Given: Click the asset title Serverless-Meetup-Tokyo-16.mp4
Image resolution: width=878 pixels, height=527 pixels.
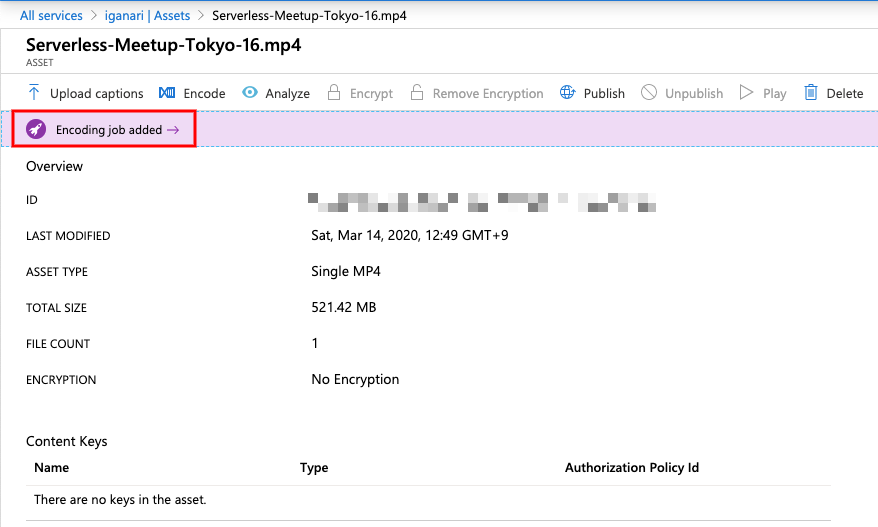Looking at the screenshot, I should (x=164, y=45).
